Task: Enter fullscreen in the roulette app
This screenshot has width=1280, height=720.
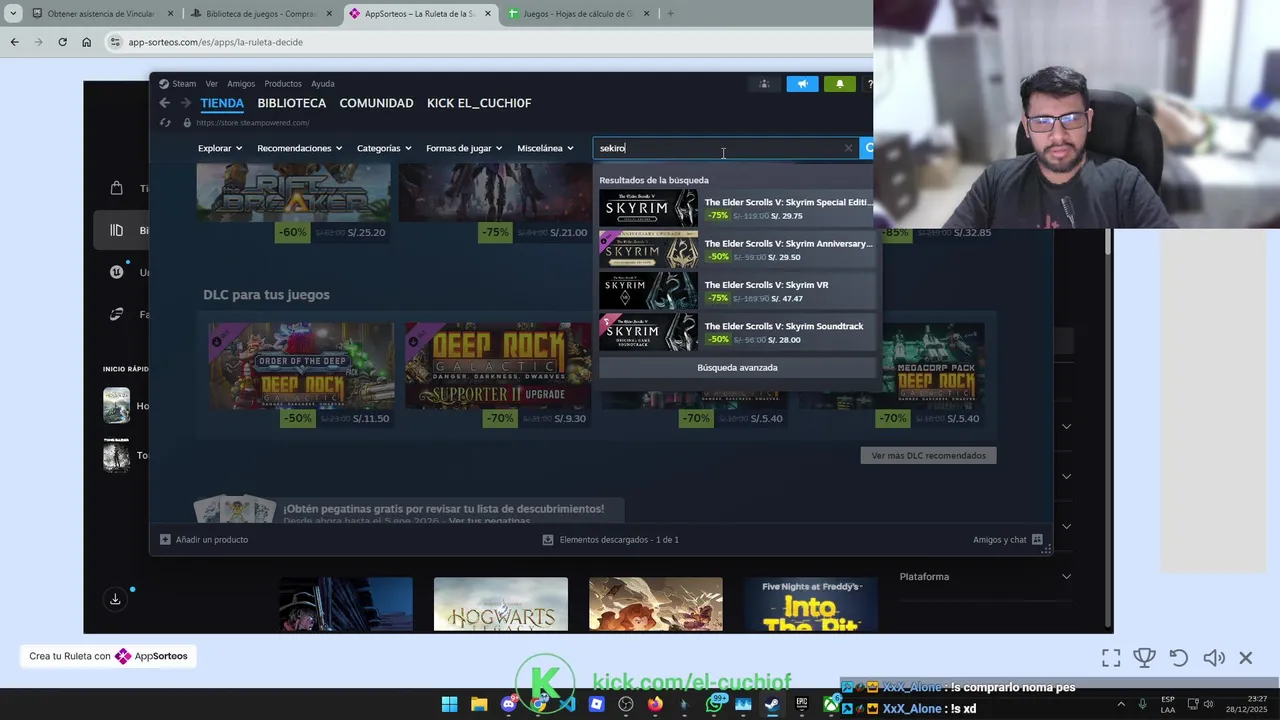Action: [x=1111, y=658]
